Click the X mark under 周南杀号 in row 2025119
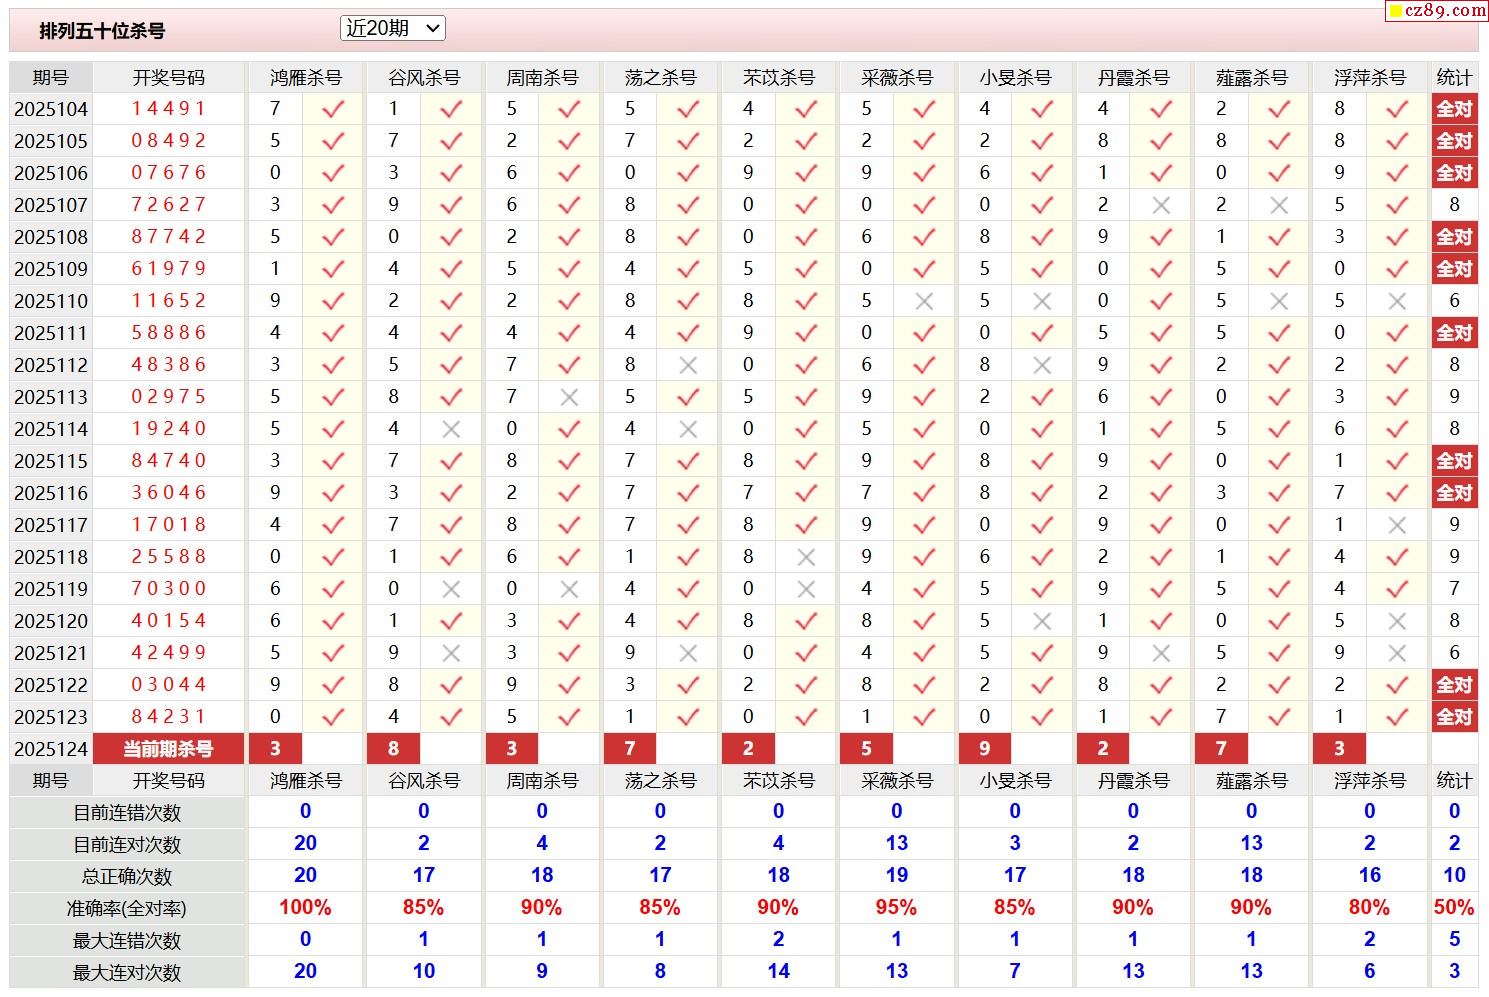1489x997 pixels. [569, 589]
